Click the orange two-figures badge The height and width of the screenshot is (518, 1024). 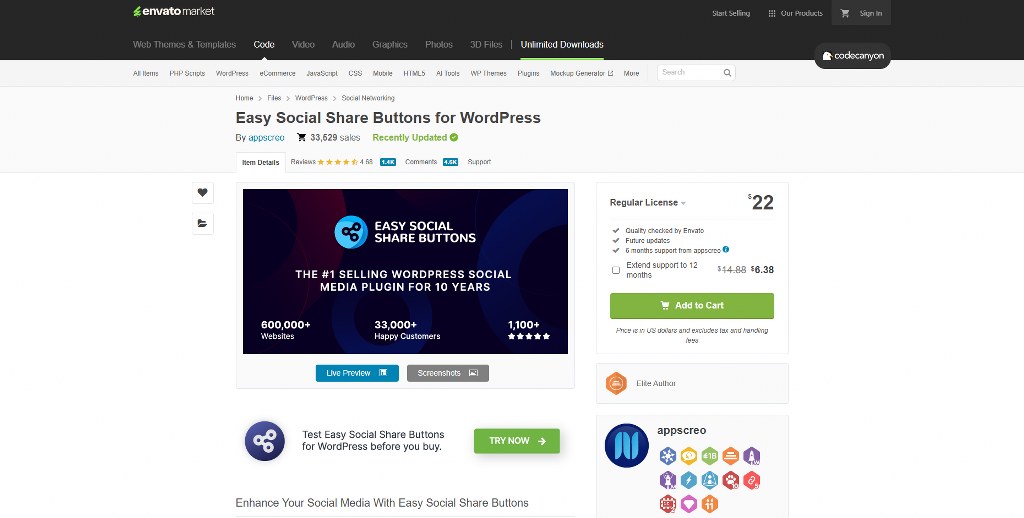pos(710,504)
